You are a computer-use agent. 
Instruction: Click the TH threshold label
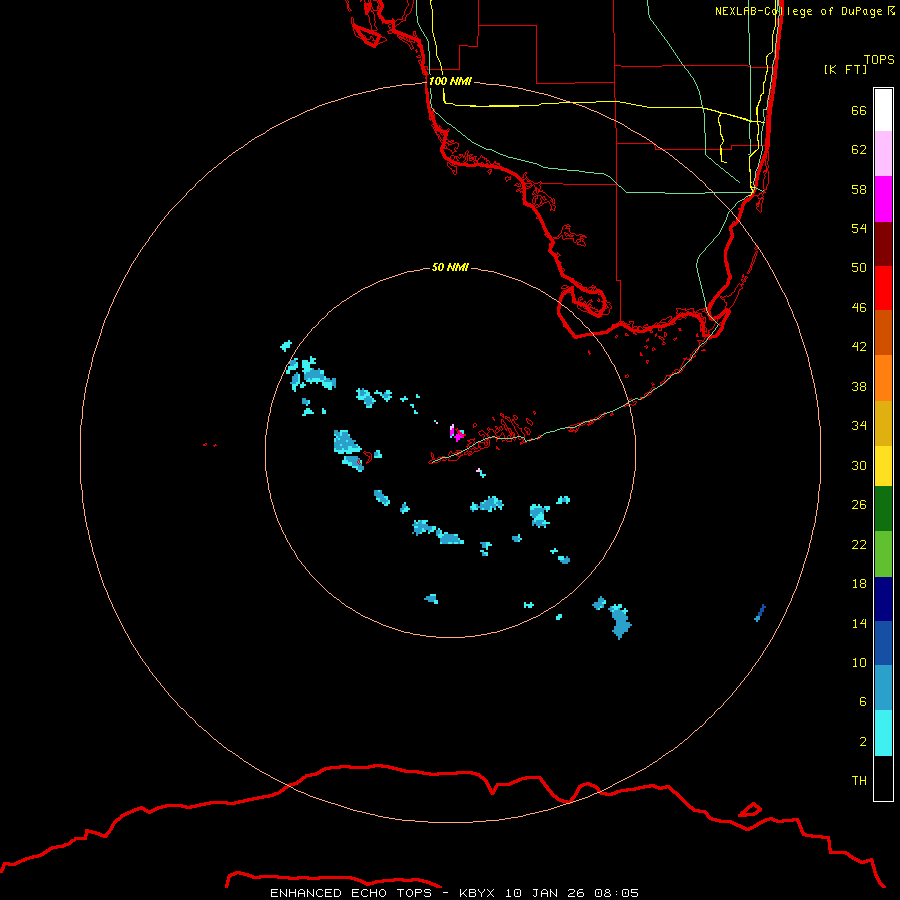pos(859,781)
